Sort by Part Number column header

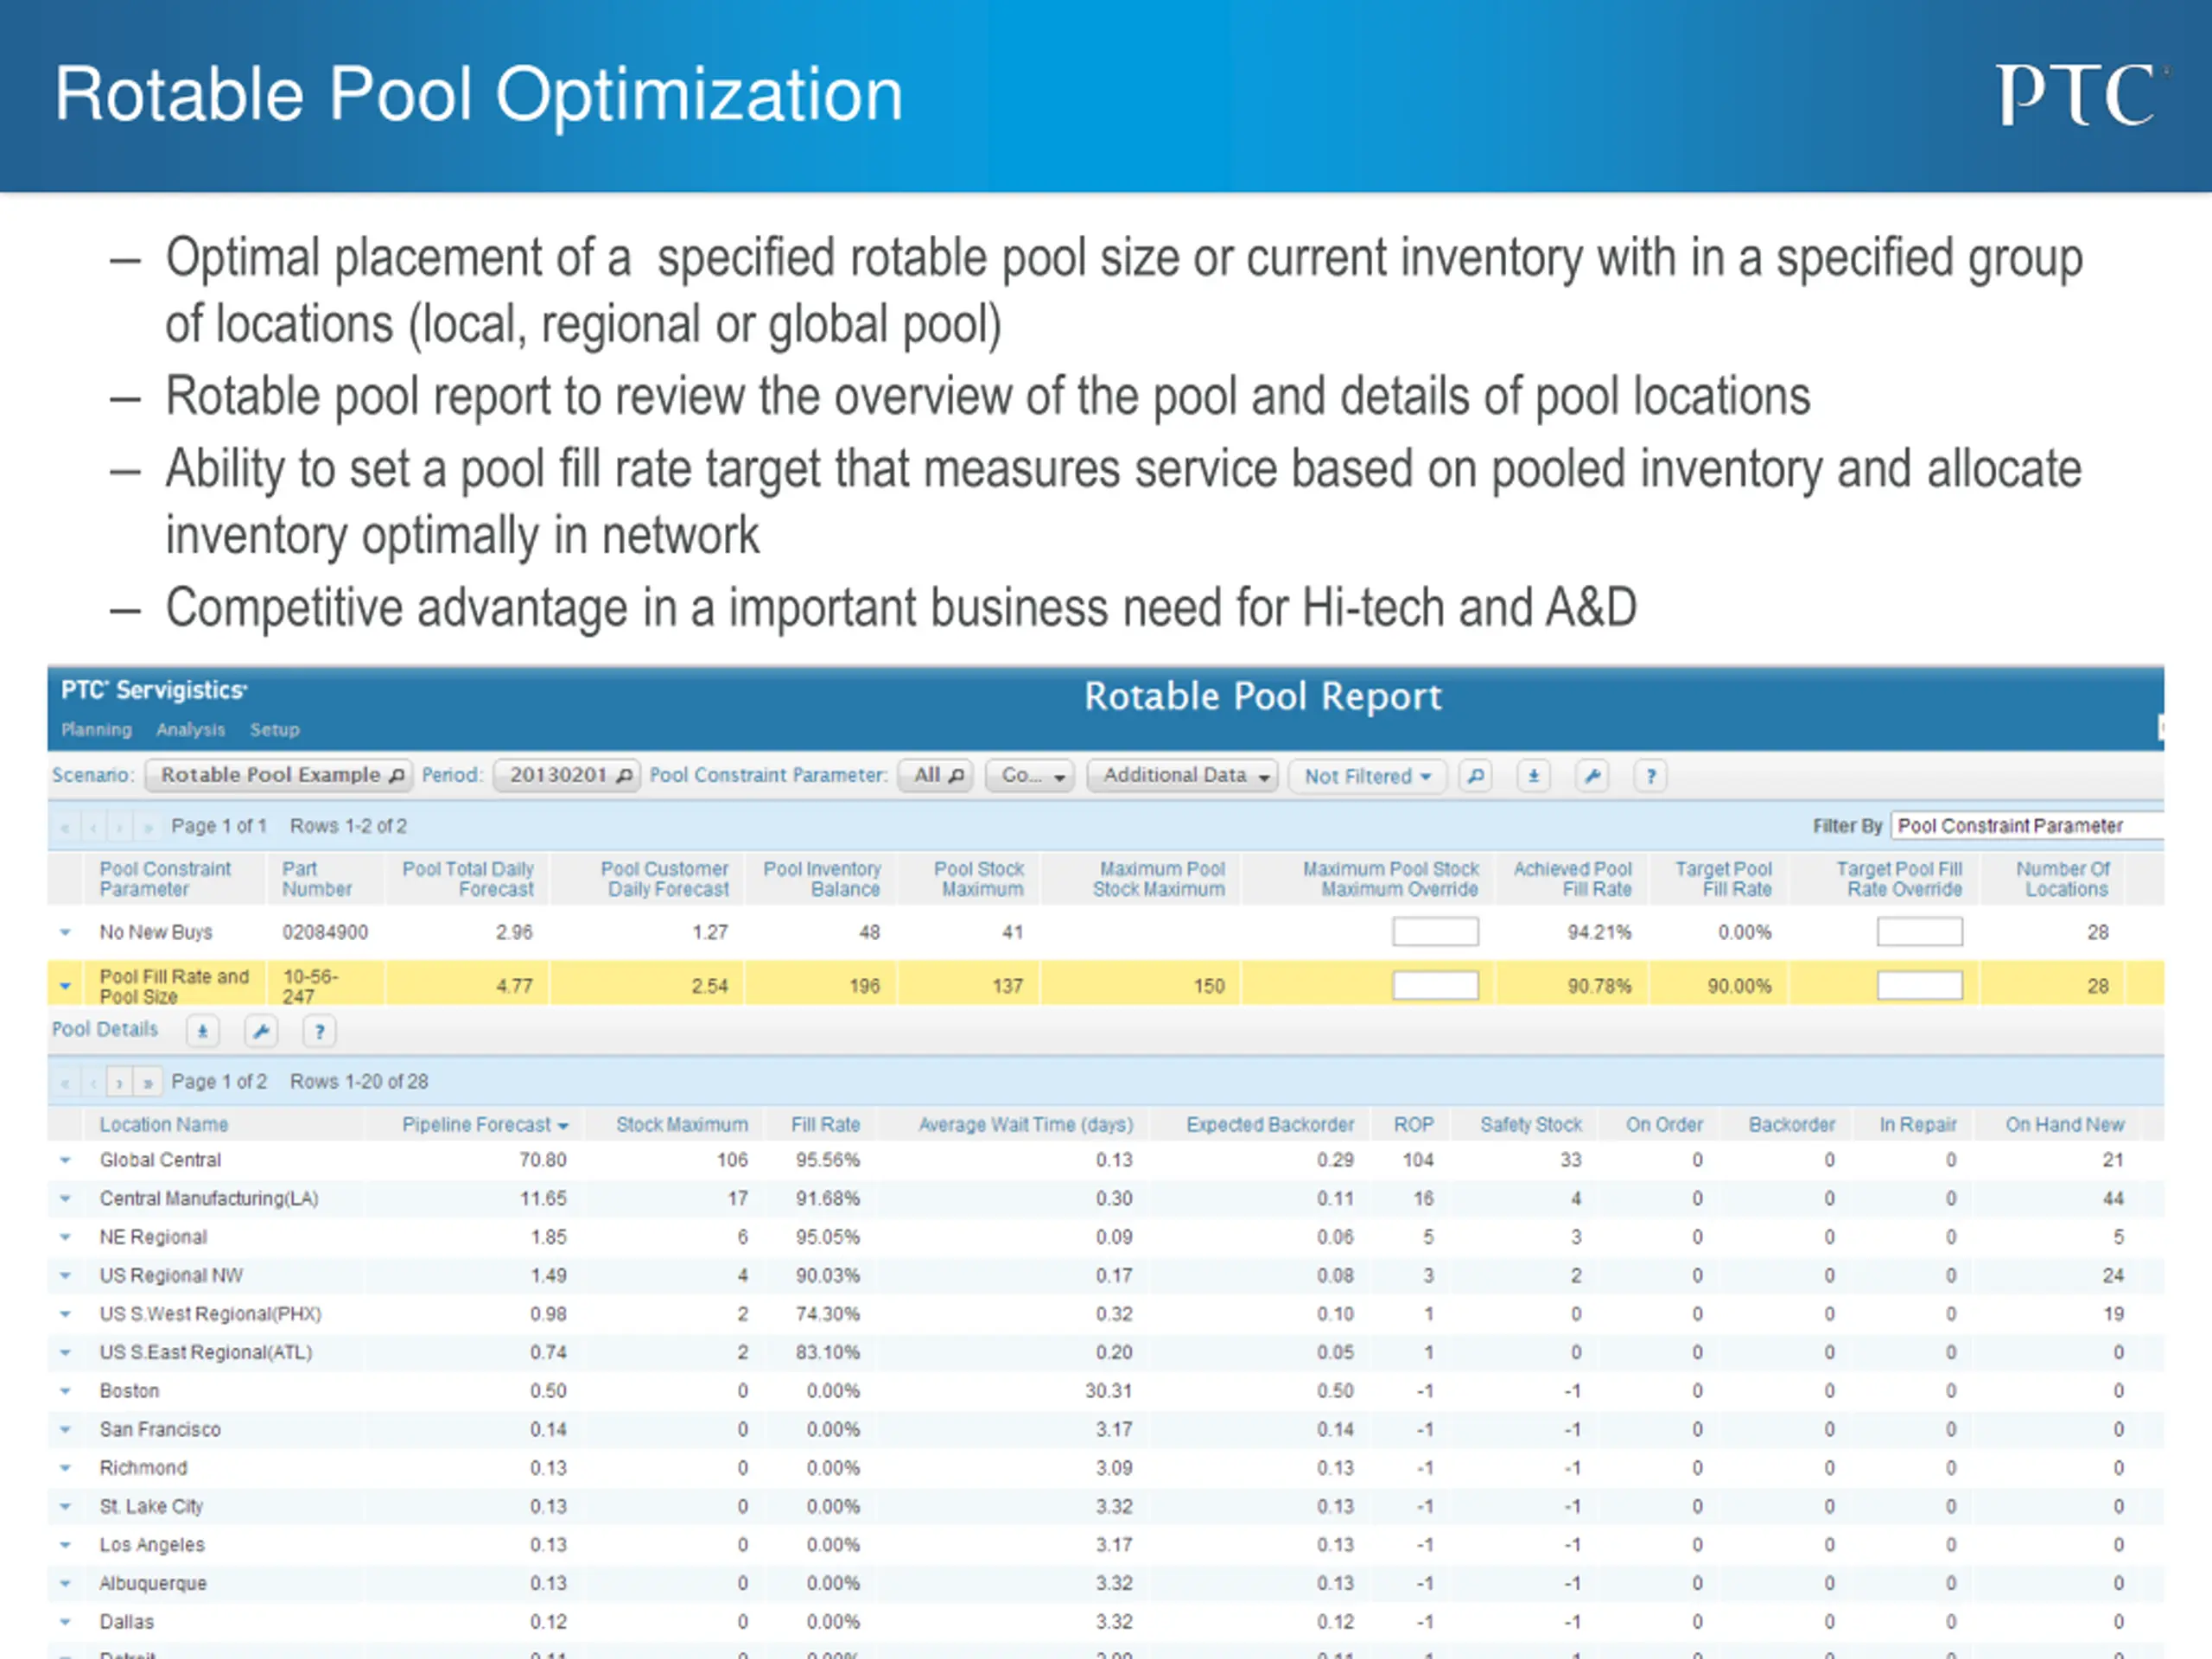[316, 879]
